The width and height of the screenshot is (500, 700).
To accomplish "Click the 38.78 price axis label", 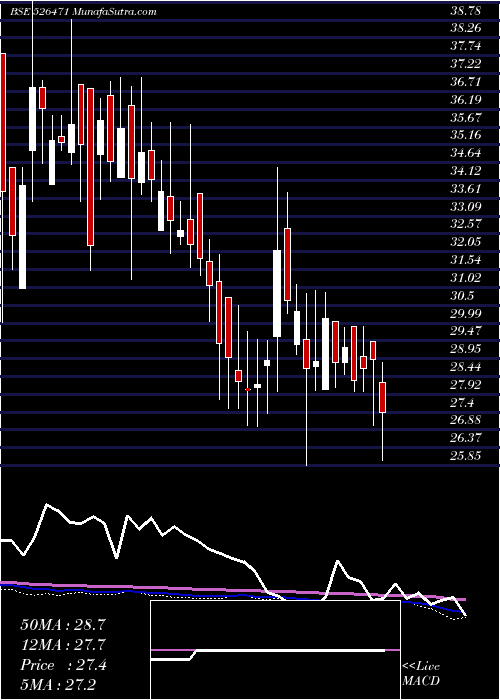I will (x=465, y=10).
